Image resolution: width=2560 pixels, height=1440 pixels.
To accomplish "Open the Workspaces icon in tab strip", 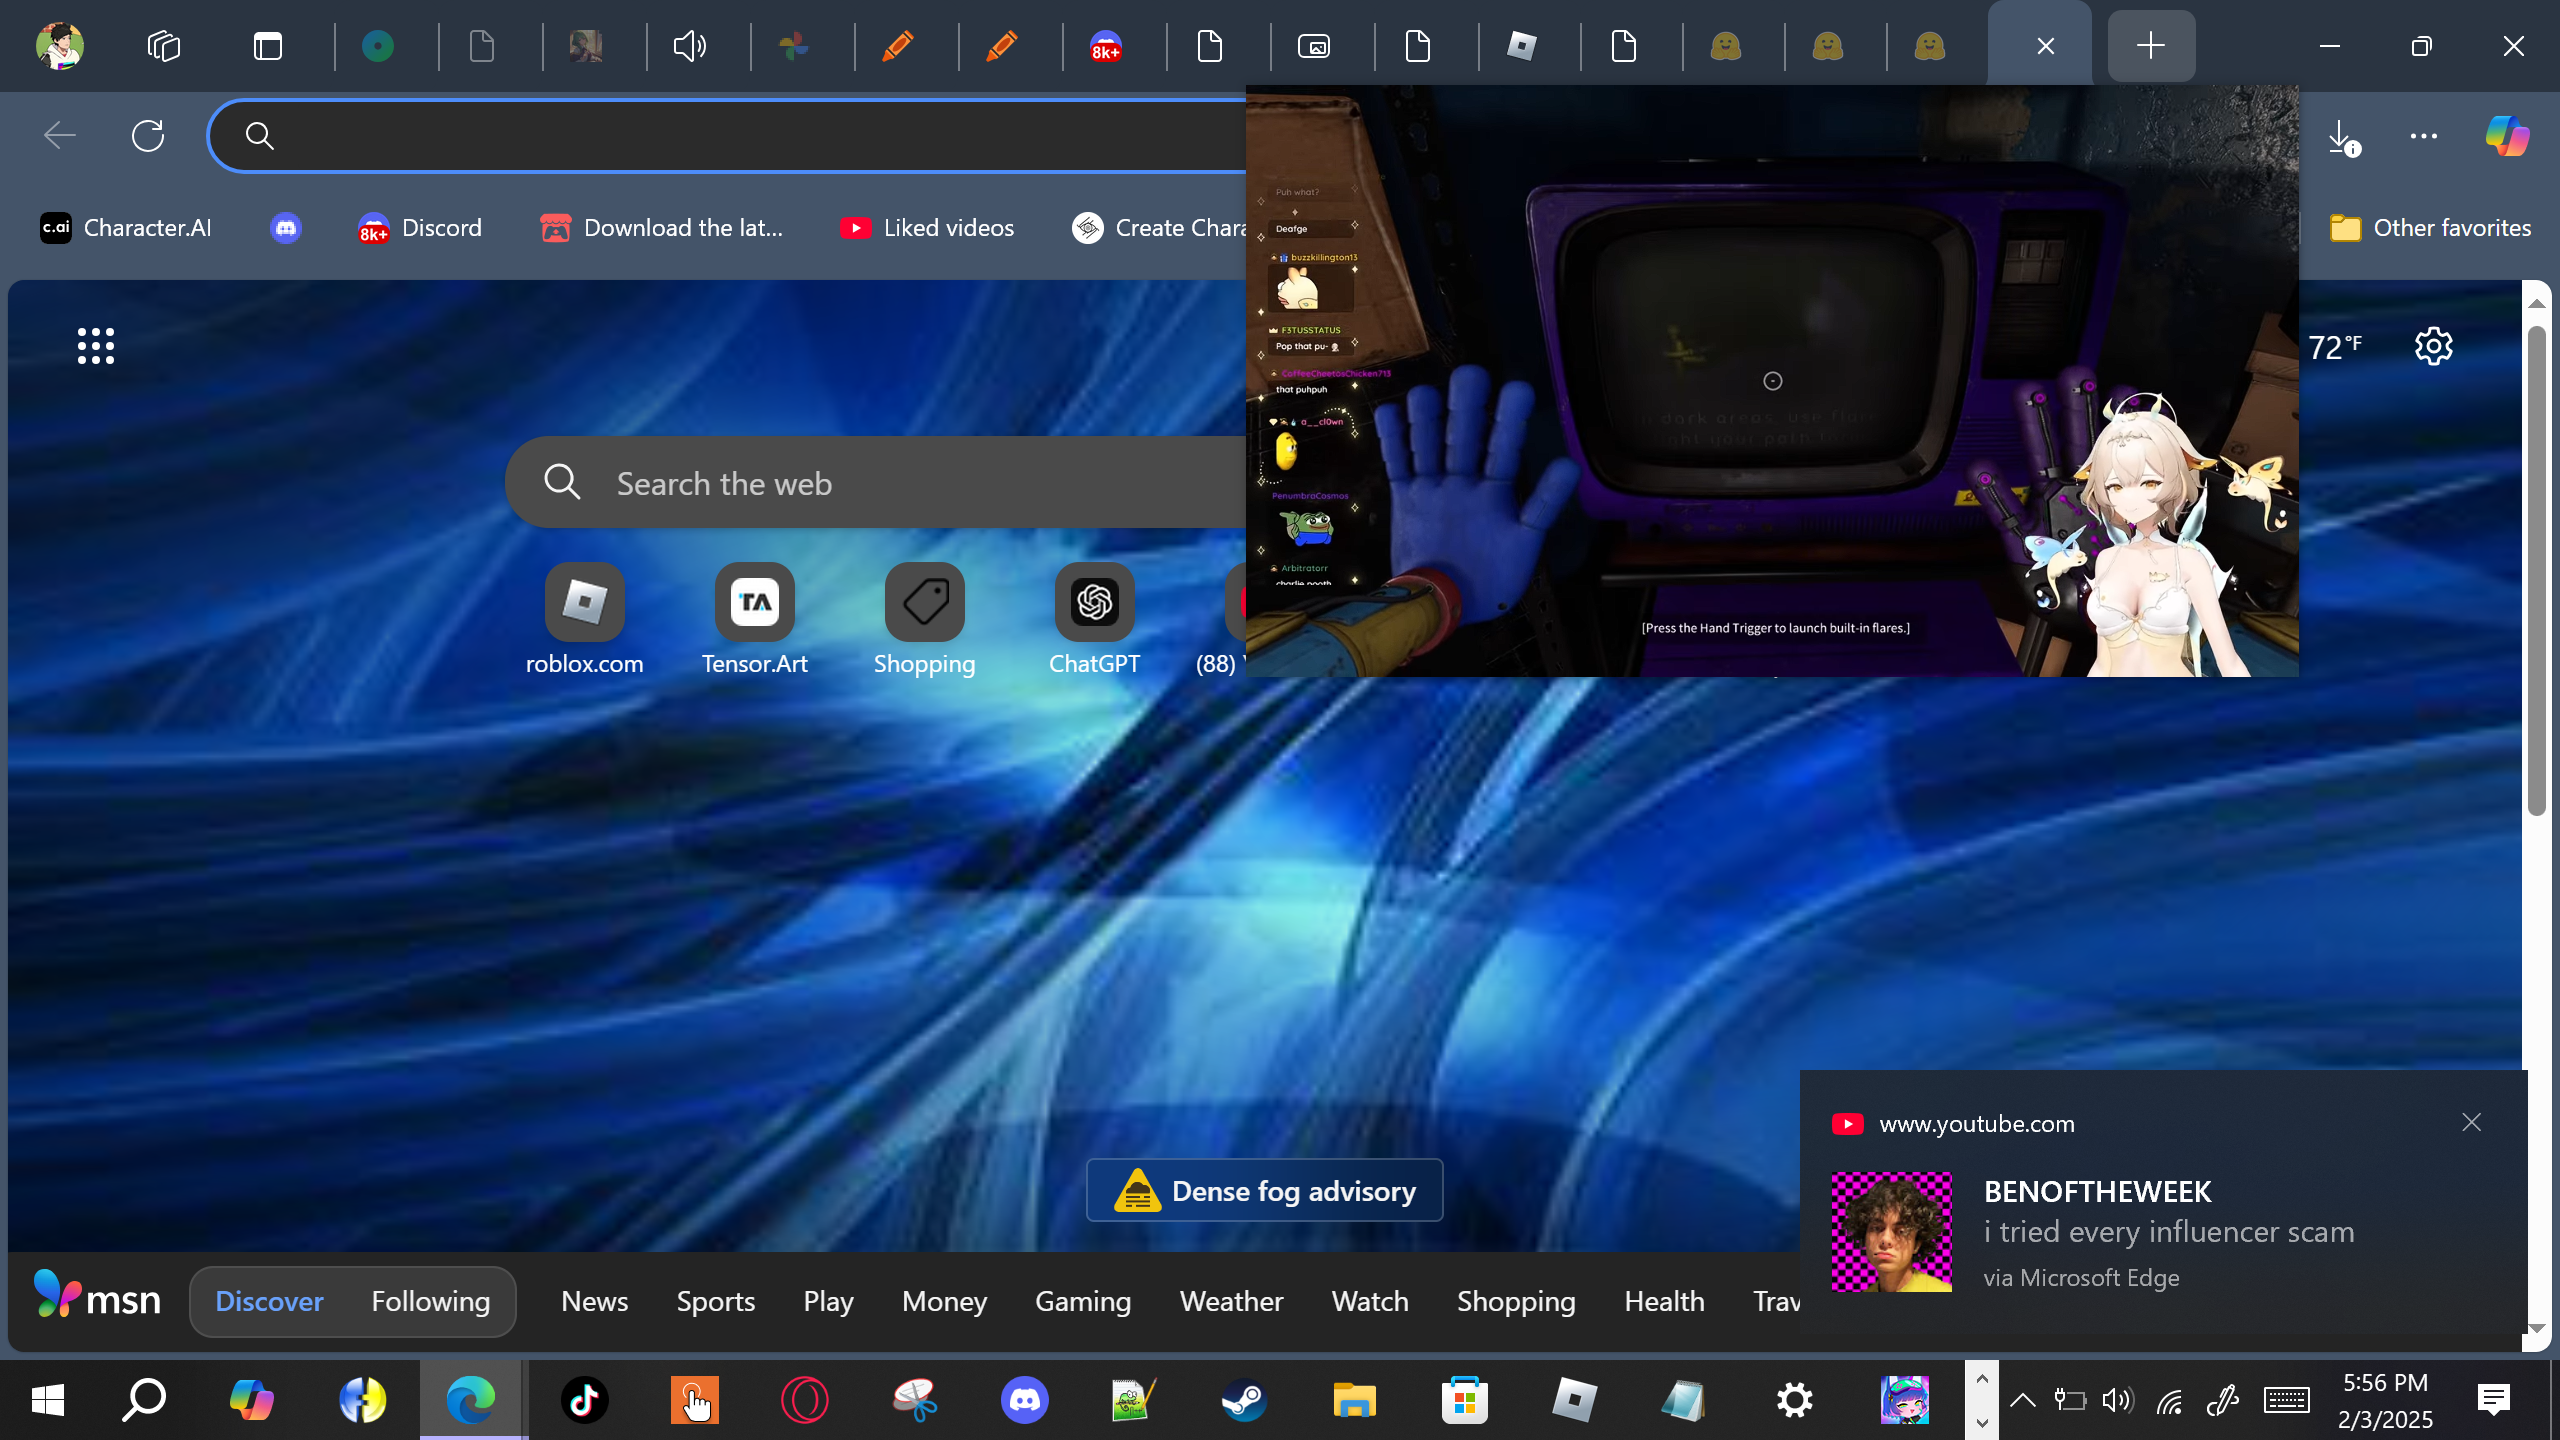I will pos(164,46).
